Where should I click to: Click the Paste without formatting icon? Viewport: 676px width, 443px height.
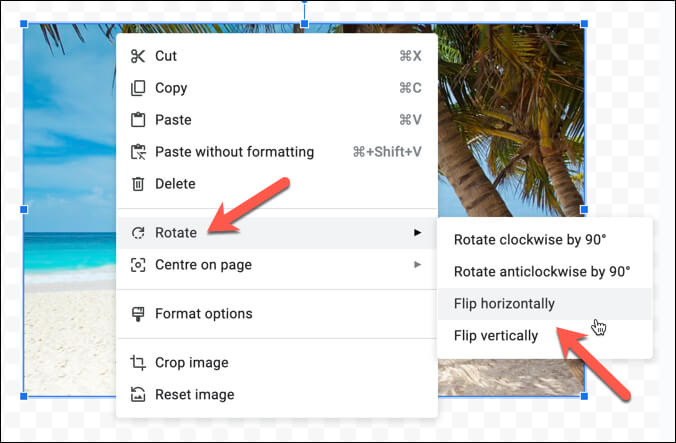pos(138,152)
